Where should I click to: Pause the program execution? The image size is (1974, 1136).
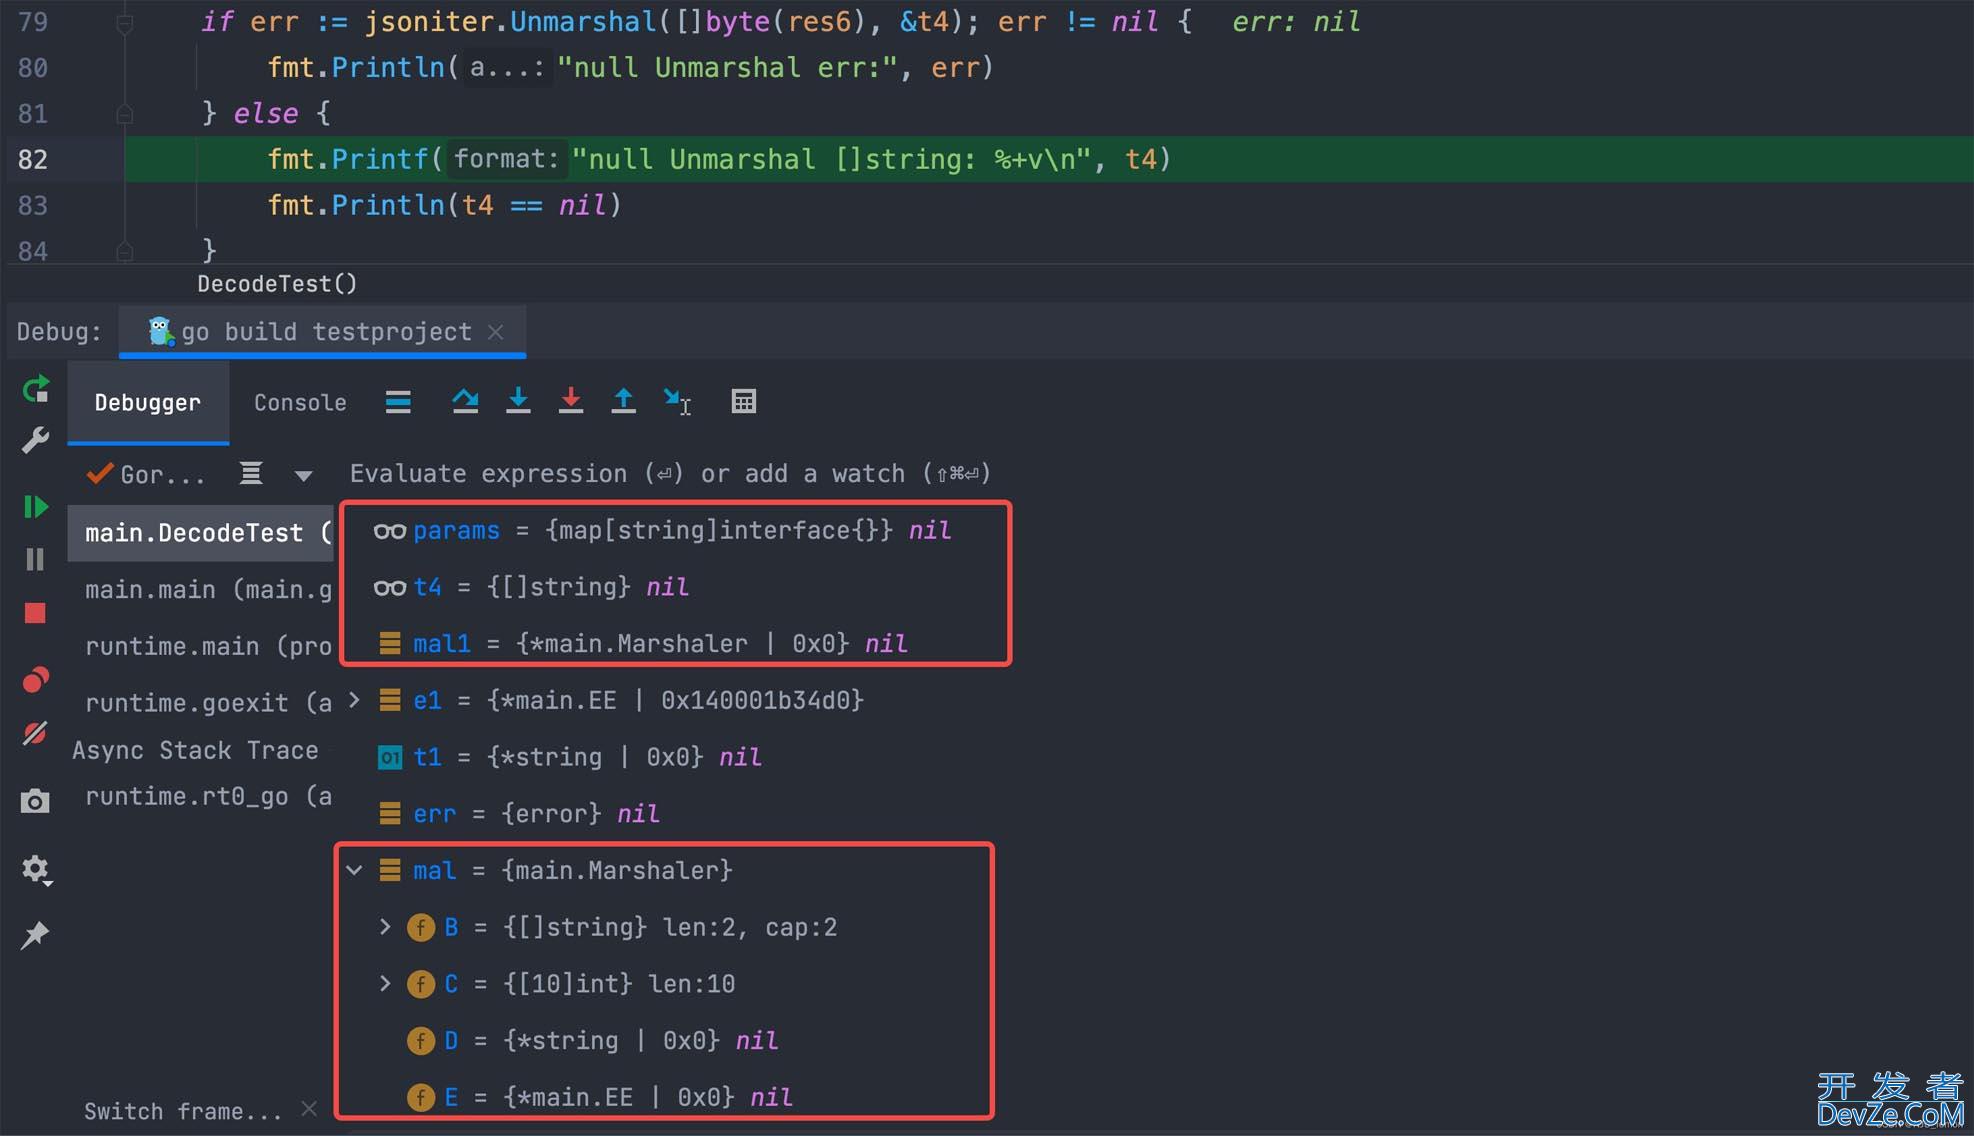click(35, 559)
